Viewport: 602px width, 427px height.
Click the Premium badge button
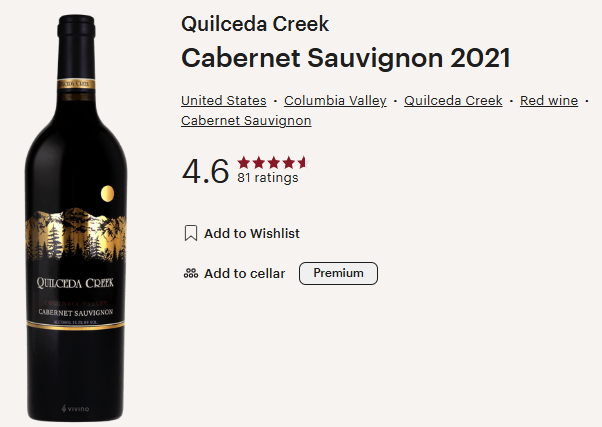[338, 273]
